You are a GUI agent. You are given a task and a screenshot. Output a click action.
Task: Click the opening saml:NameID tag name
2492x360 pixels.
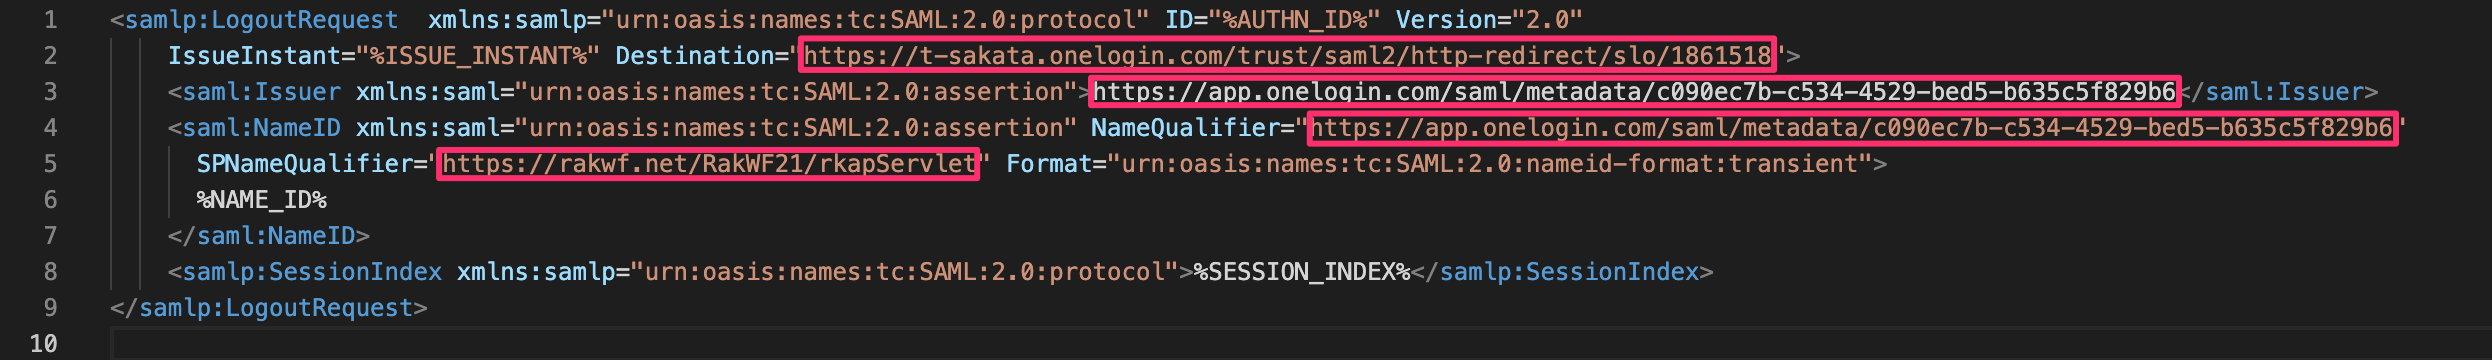[261, 128]
